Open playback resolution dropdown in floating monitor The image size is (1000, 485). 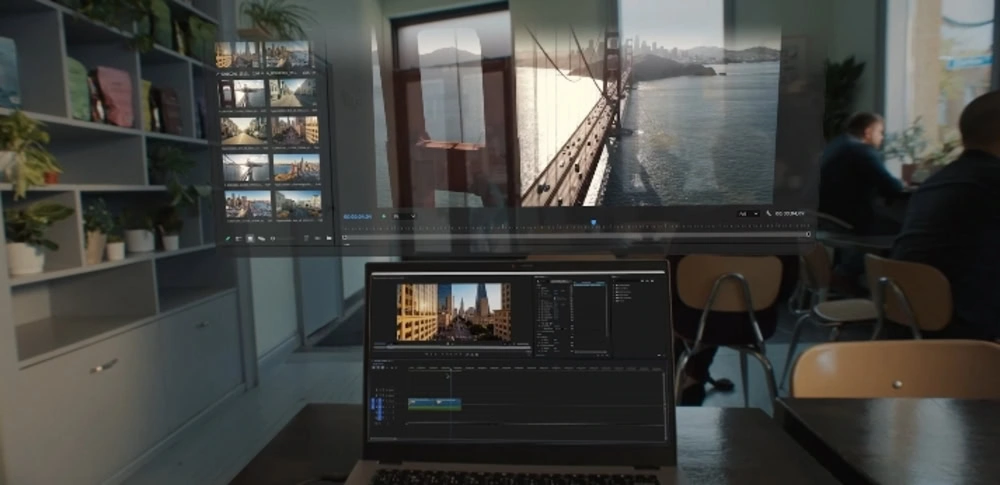click(x=746, y=214)
